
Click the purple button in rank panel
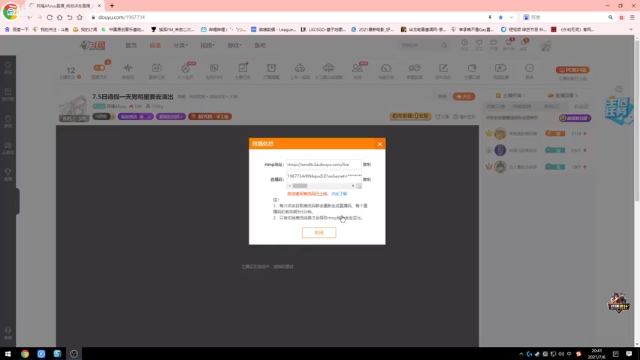click(575, 118)
